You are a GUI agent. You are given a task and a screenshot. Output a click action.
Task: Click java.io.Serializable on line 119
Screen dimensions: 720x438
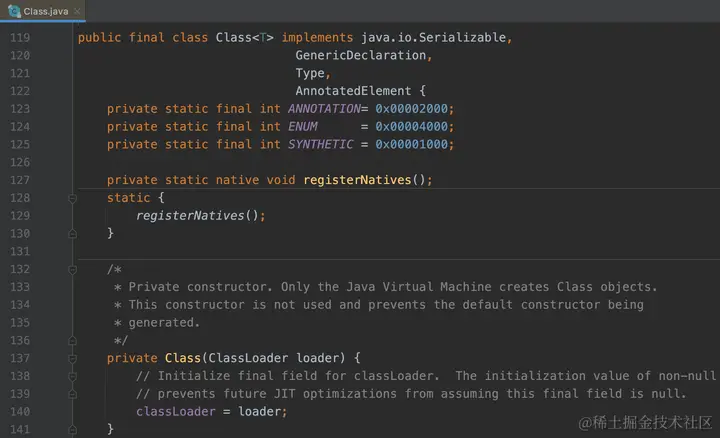[x=433, y=38]
